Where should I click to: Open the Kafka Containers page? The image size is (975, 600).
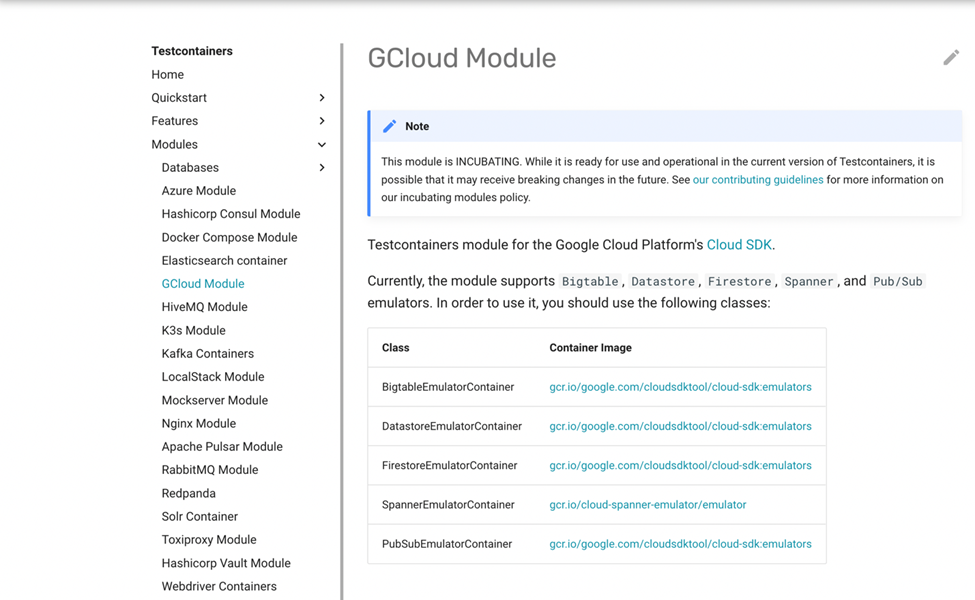point(208,354)
